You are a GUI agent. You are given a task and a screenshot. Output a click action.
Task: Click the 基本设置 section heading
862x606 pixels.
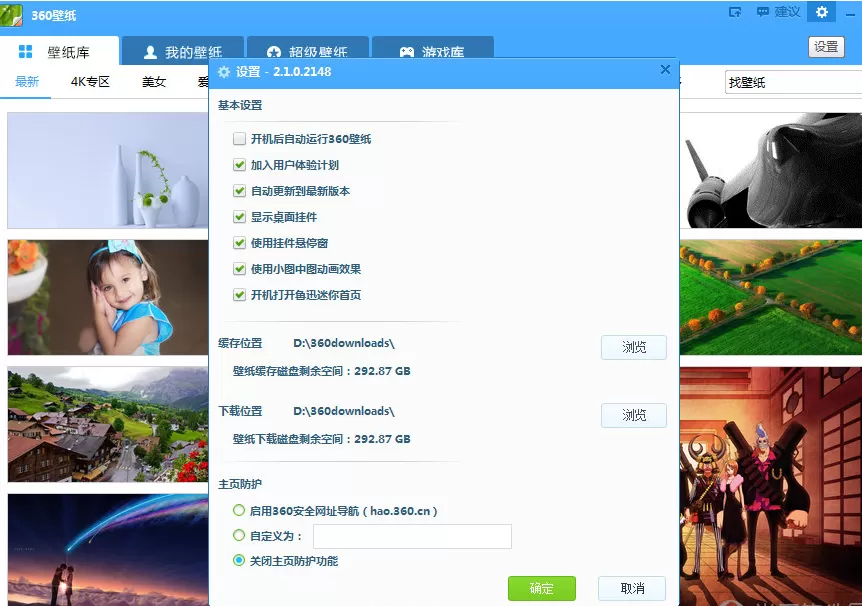[240, 105]
